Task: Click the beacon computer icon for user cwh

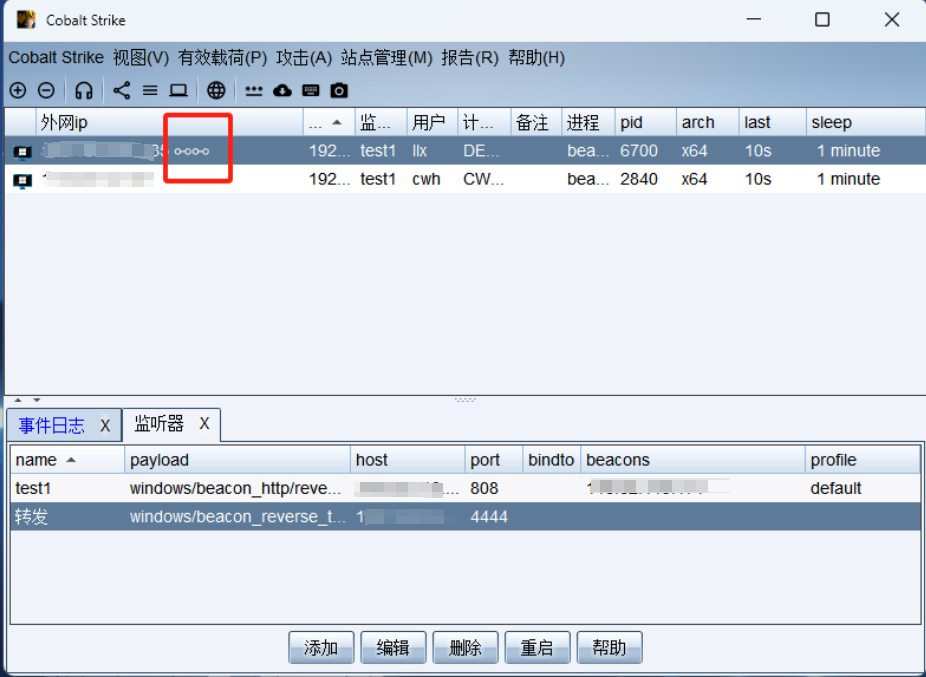Action: click(x=22, y=181)
